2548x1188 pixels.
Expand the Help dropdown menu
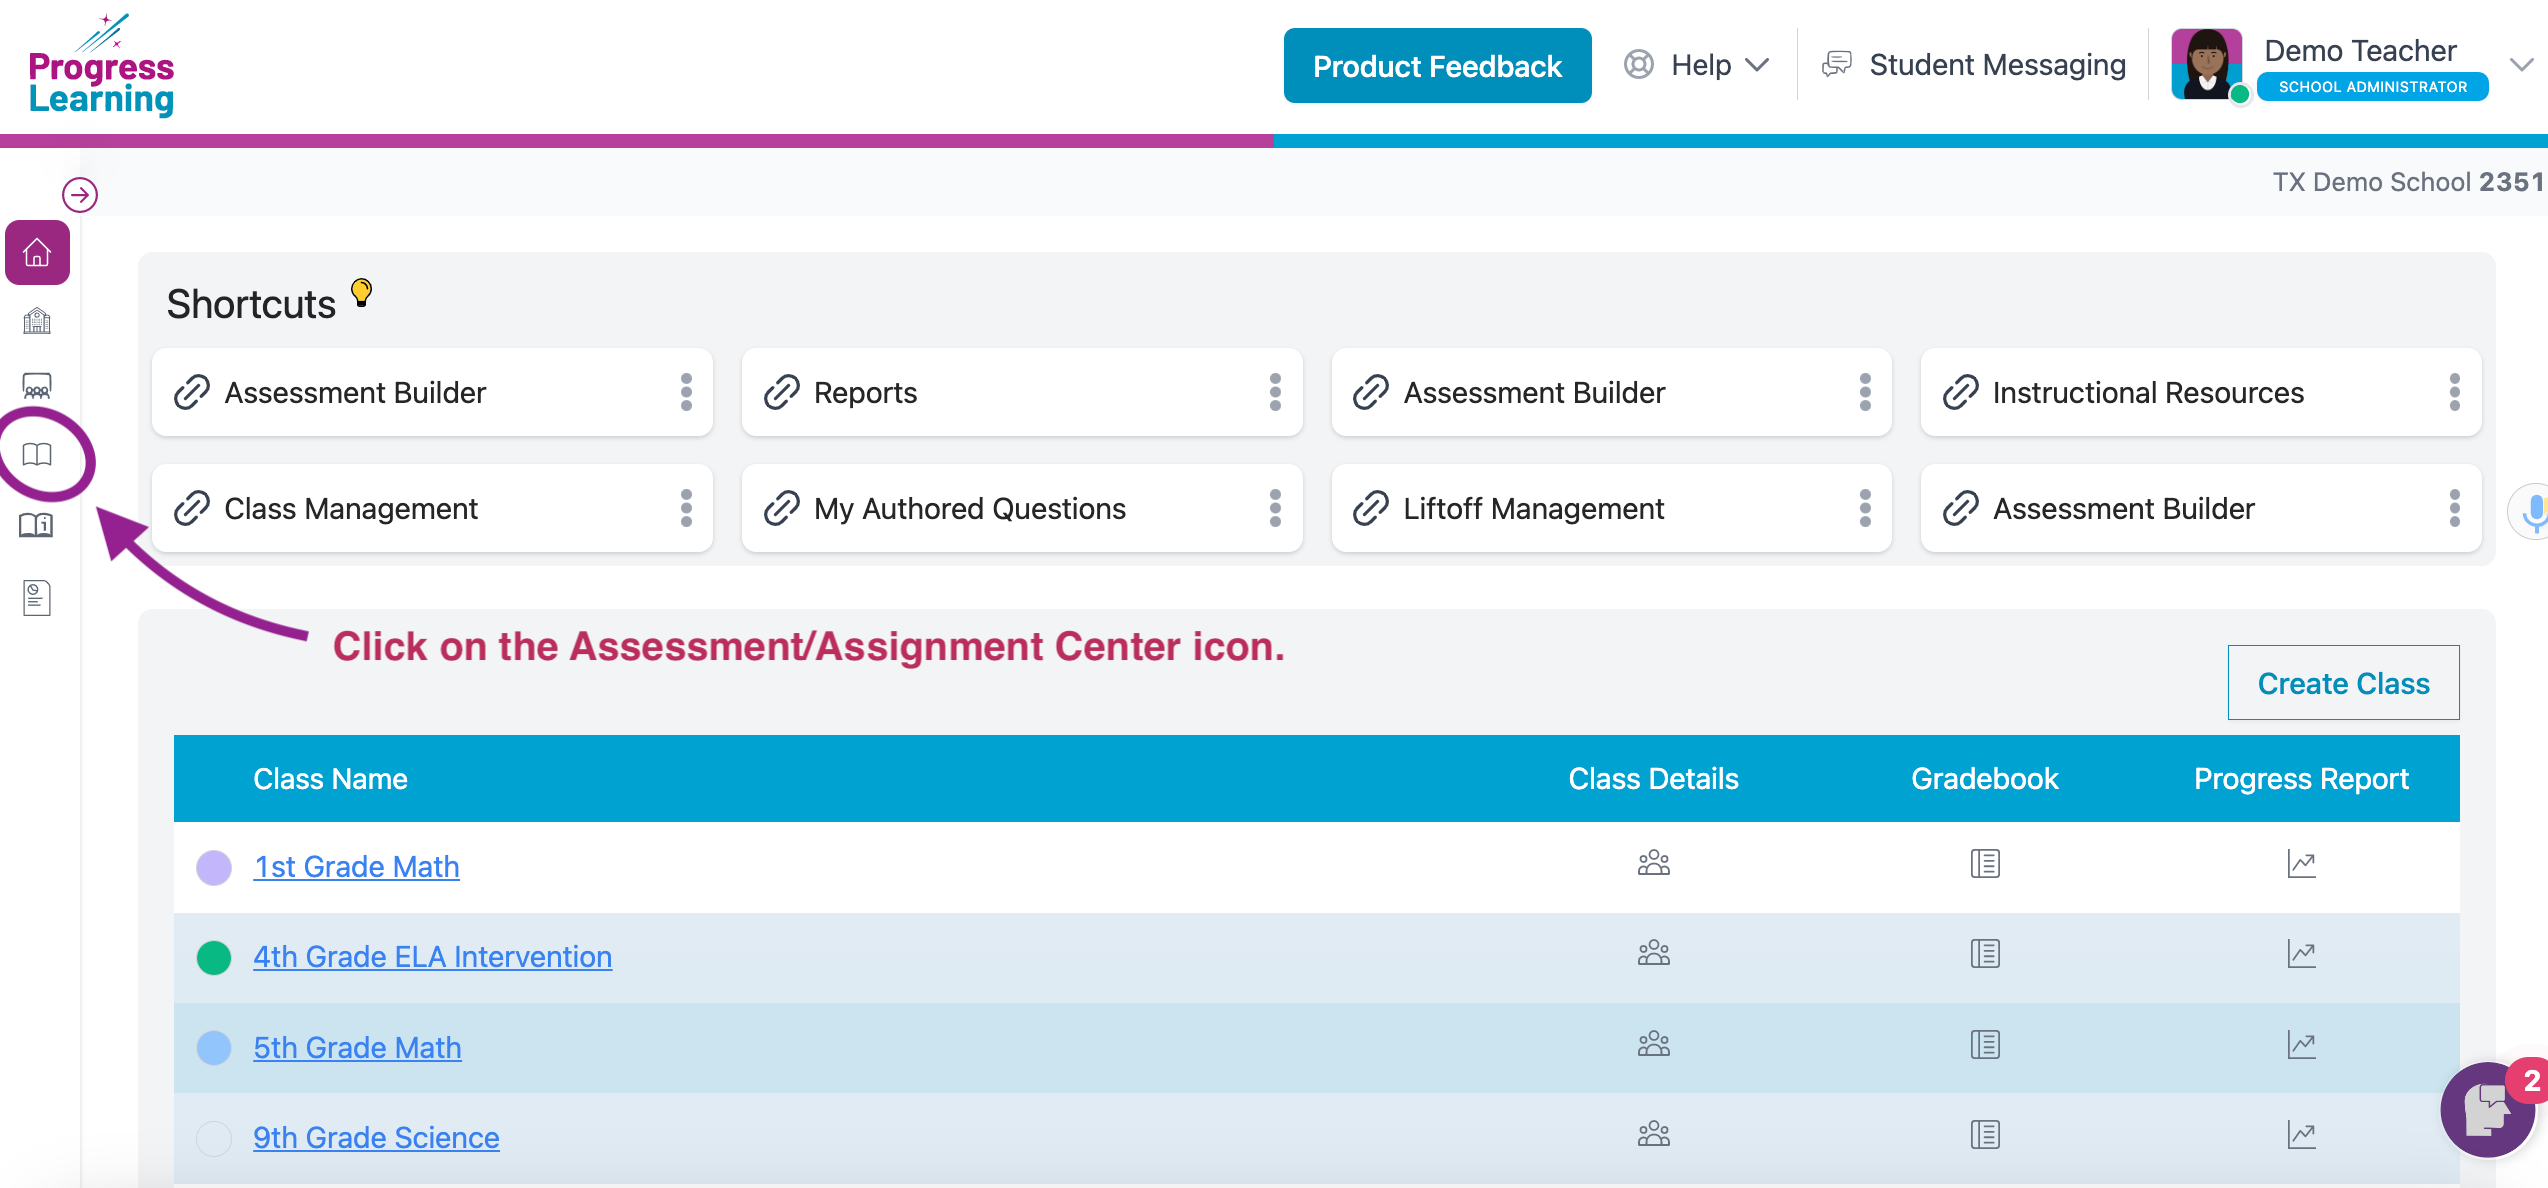pos(1696,65)
